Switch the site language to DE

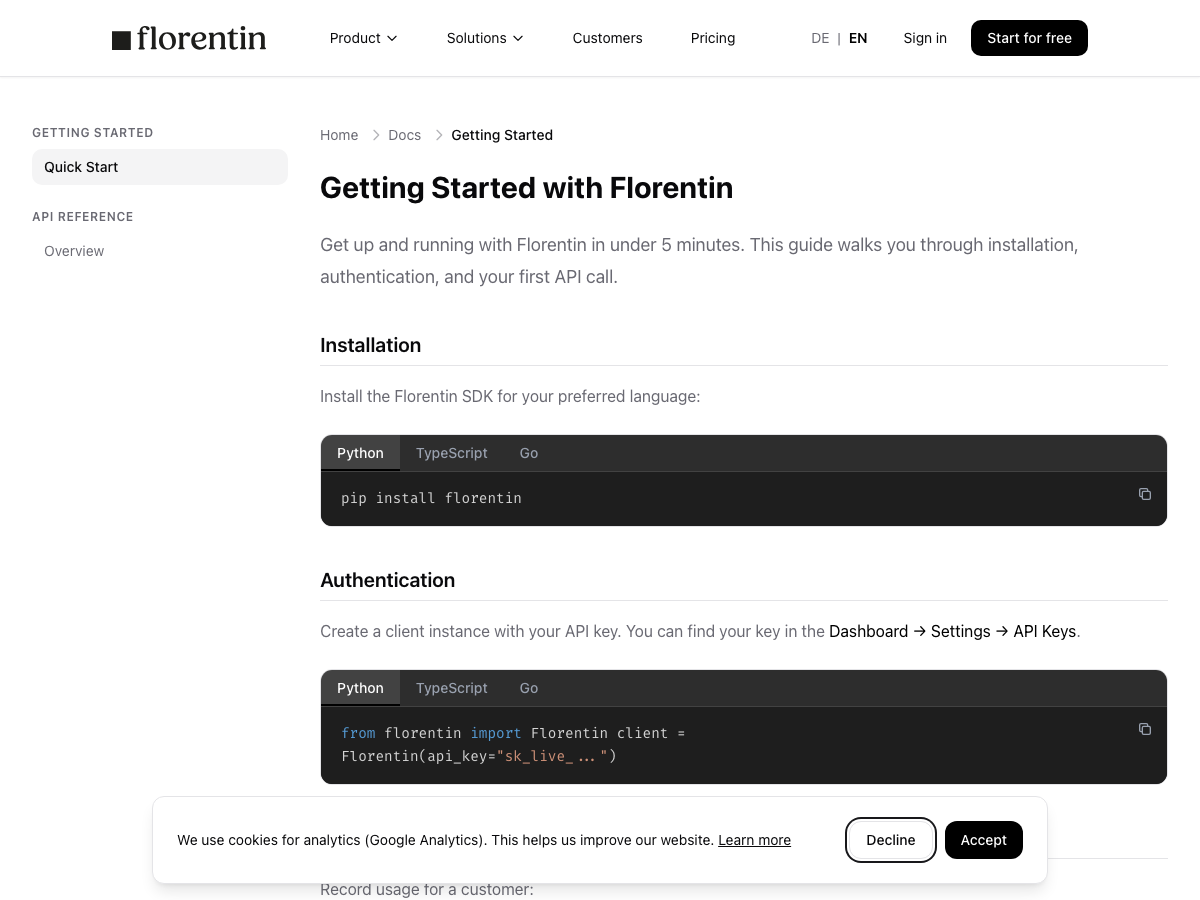pyautogui.click(x=820, y=38)
